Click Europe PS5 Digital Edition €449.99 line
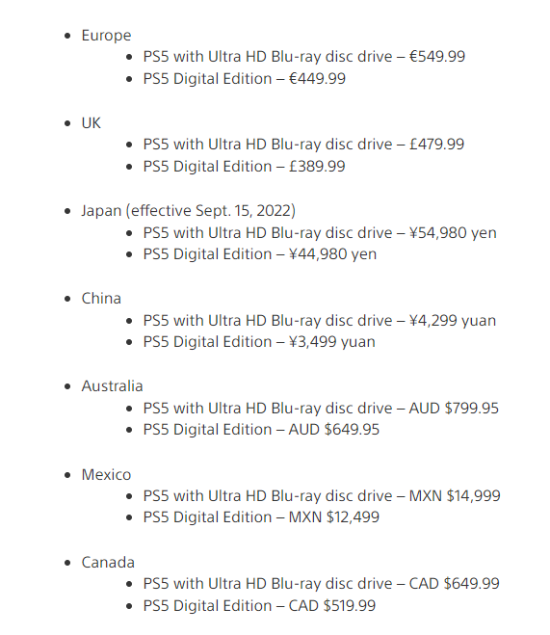550x635 pixels. pos(244,79)
